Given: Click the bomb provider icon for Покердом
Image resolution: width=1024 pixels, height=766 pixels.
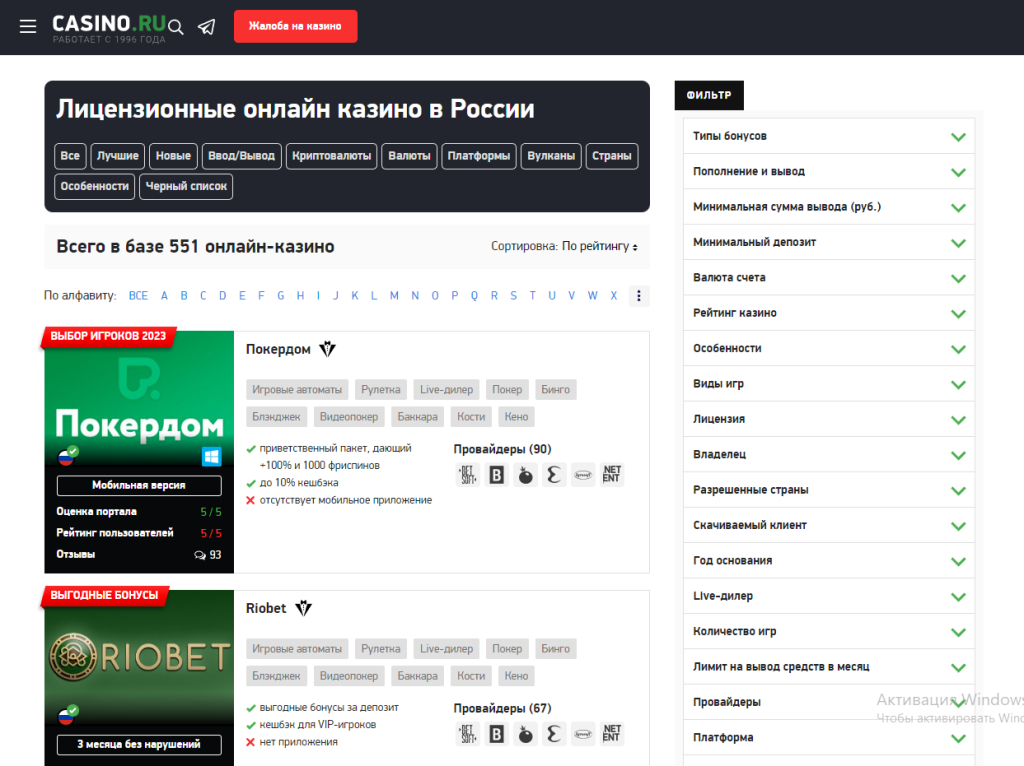Looking at the screenshot, I should [525, 475].
